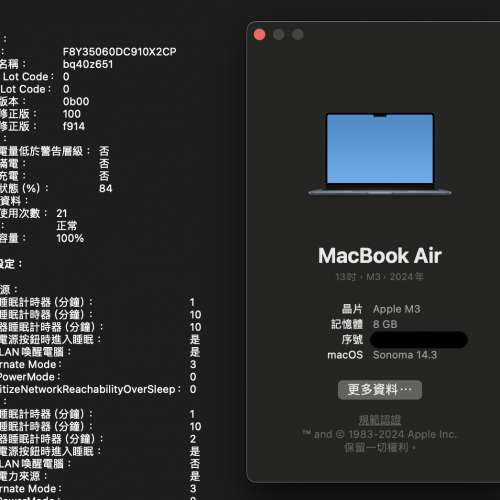500x500 pixels.
Task: Click the 0b00 version value
Action: (76, 101)
